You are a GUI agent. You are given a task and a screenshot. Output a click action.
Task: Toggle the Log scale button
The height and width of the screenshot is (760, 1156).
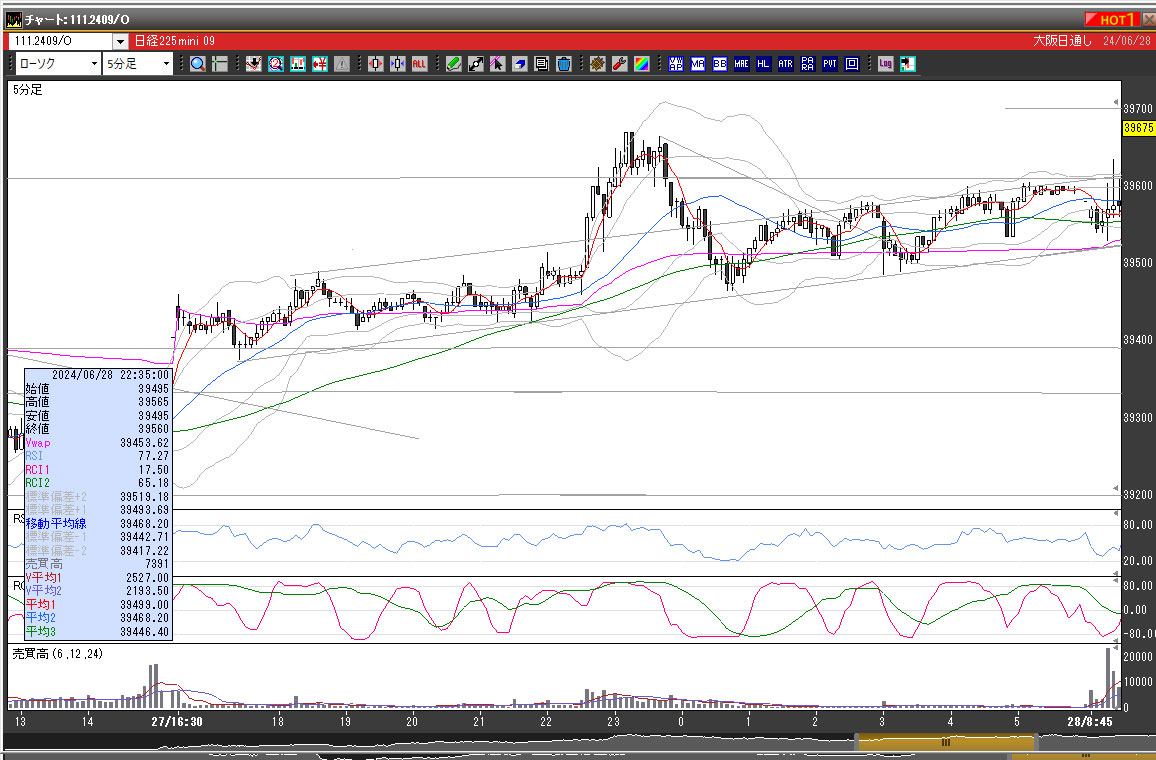coord(885,64)
